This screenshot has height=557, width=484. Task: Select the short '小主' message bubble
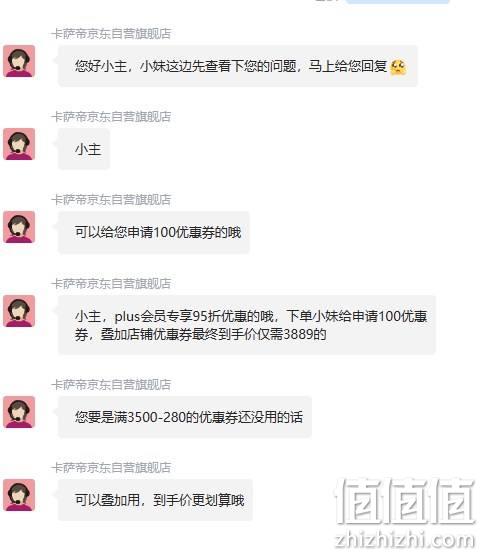[x=84, y=149]
